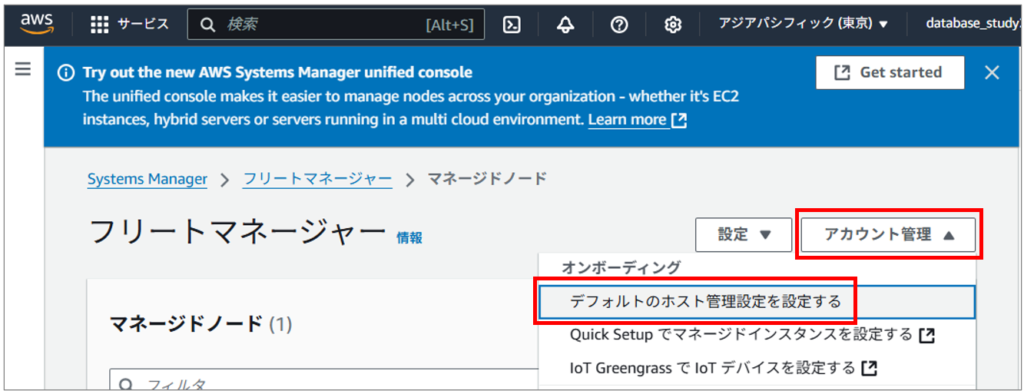This screenshot has width=1024, height=391.
Task: Click the info icon in the banner
Action: click(x=66, y=72)
